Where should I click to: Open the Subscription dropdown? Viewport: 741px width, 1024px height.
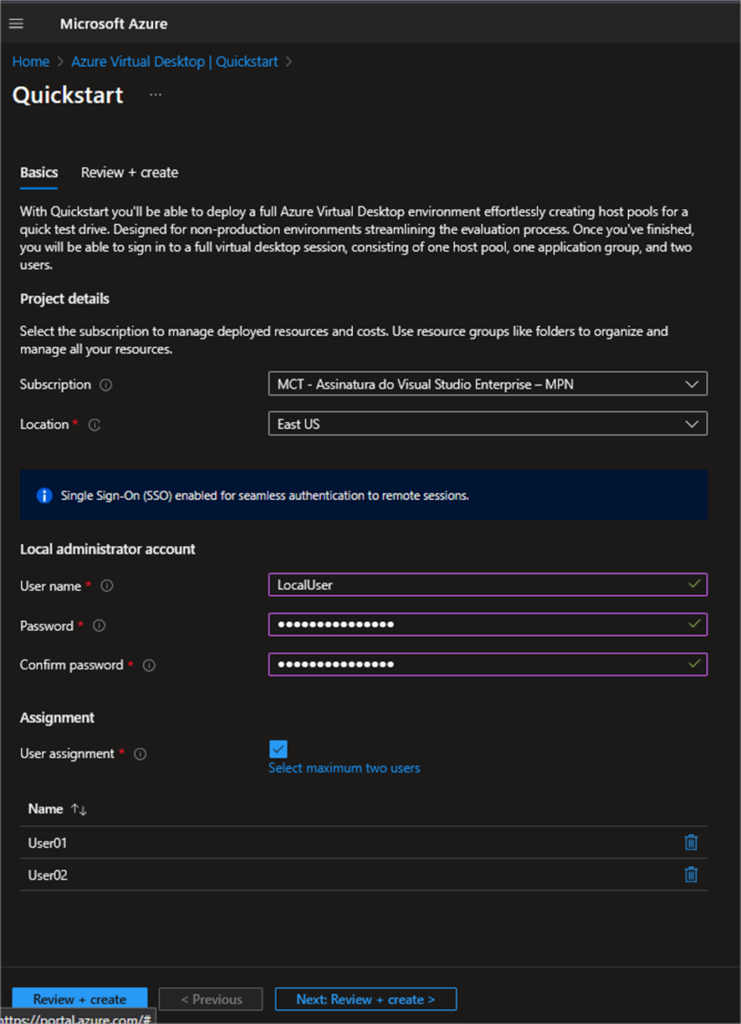488,384
